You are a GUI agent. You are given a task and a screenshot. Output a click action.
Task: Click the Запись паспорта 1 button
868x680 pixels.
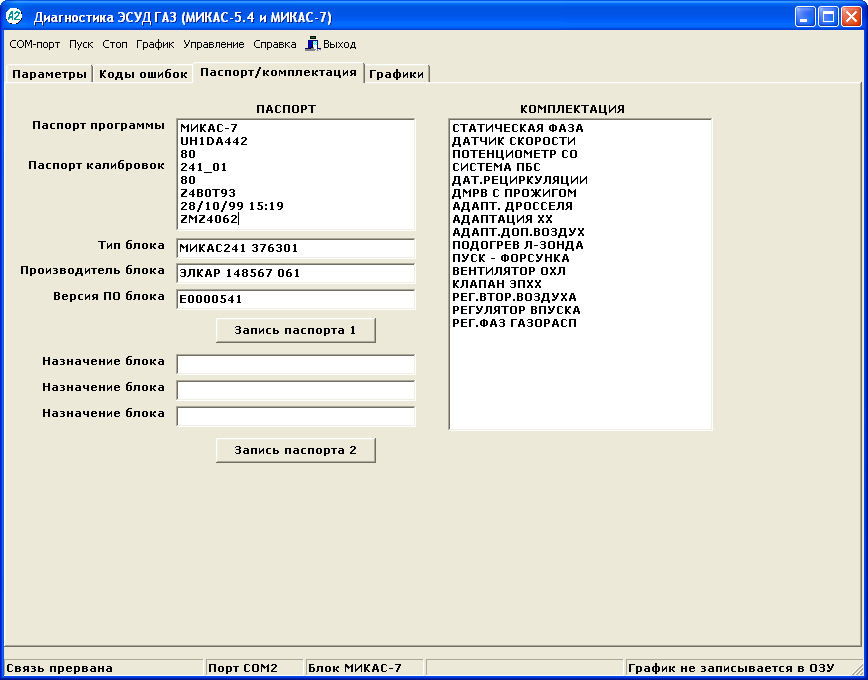point(296,331)
